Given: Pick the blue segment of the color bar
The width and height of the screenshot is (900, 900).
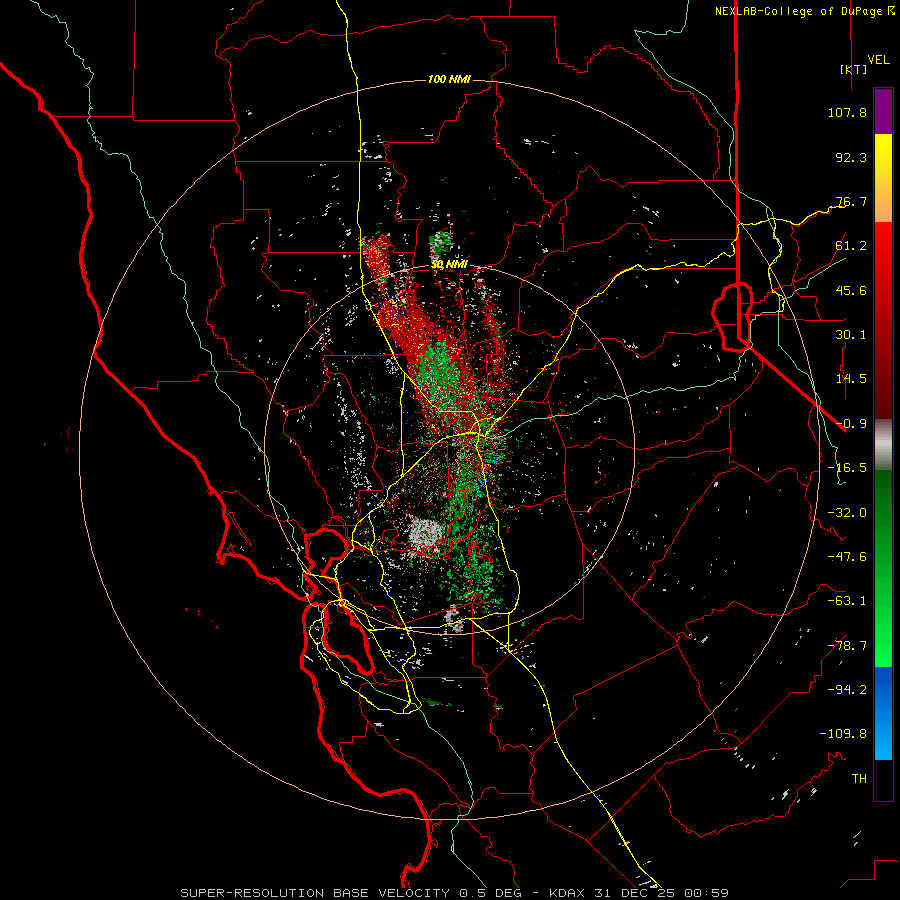Looking at the screenshot, I should click(x=883, y=713).
